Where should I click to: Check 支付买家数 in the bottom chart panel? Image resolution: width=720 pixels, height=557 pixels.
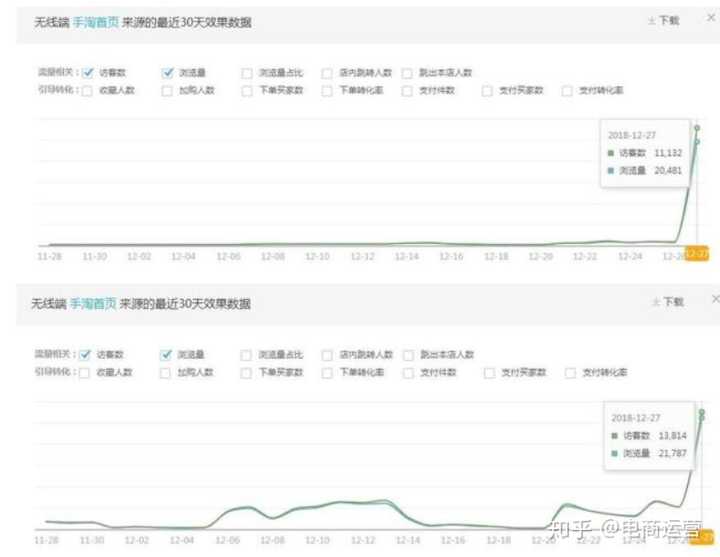(489, 372)
